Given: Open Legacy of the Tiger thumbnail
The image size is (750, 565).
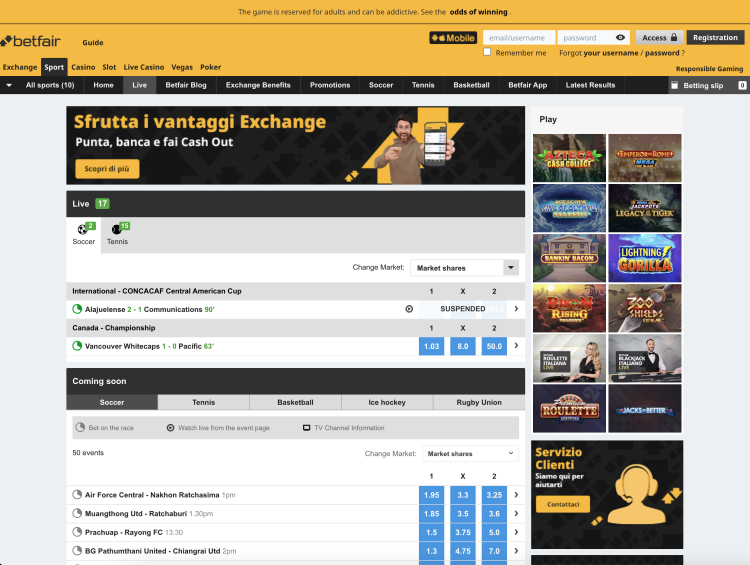Looking at the screenshot, I should coord(645,208).
